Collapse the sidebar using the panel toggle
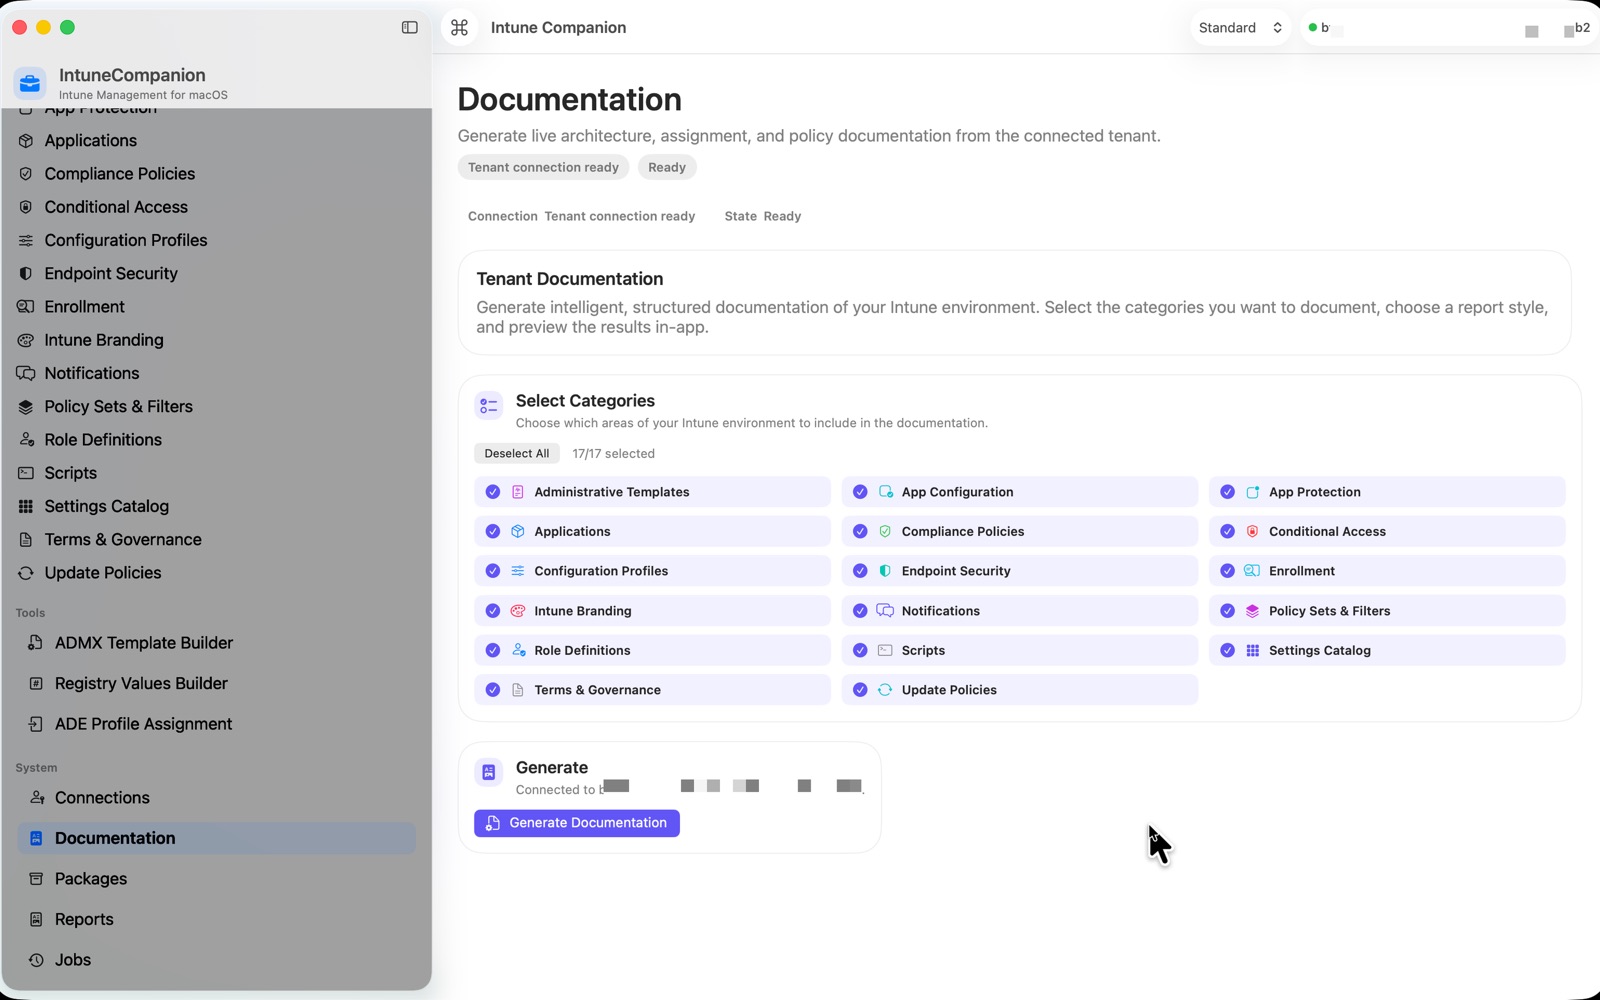 tap(409, 27)
